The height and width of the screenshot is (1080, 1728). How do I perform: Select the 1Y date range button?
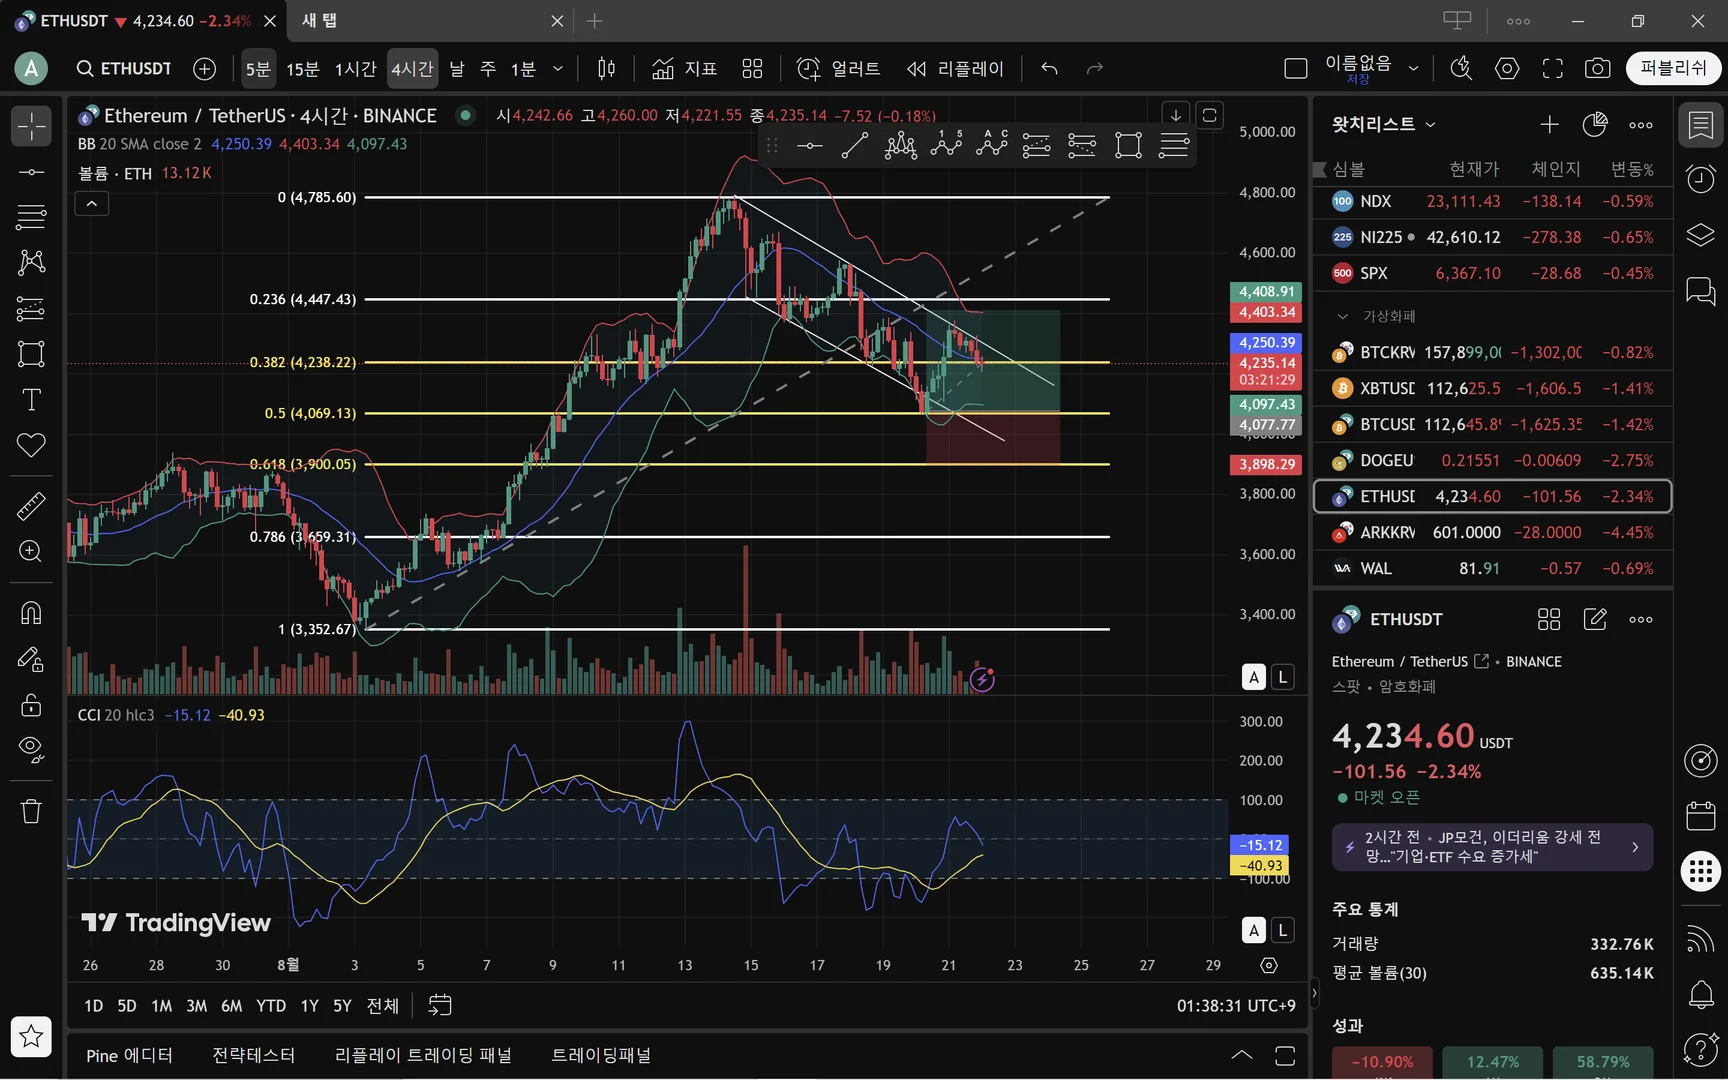[310, 1006]
